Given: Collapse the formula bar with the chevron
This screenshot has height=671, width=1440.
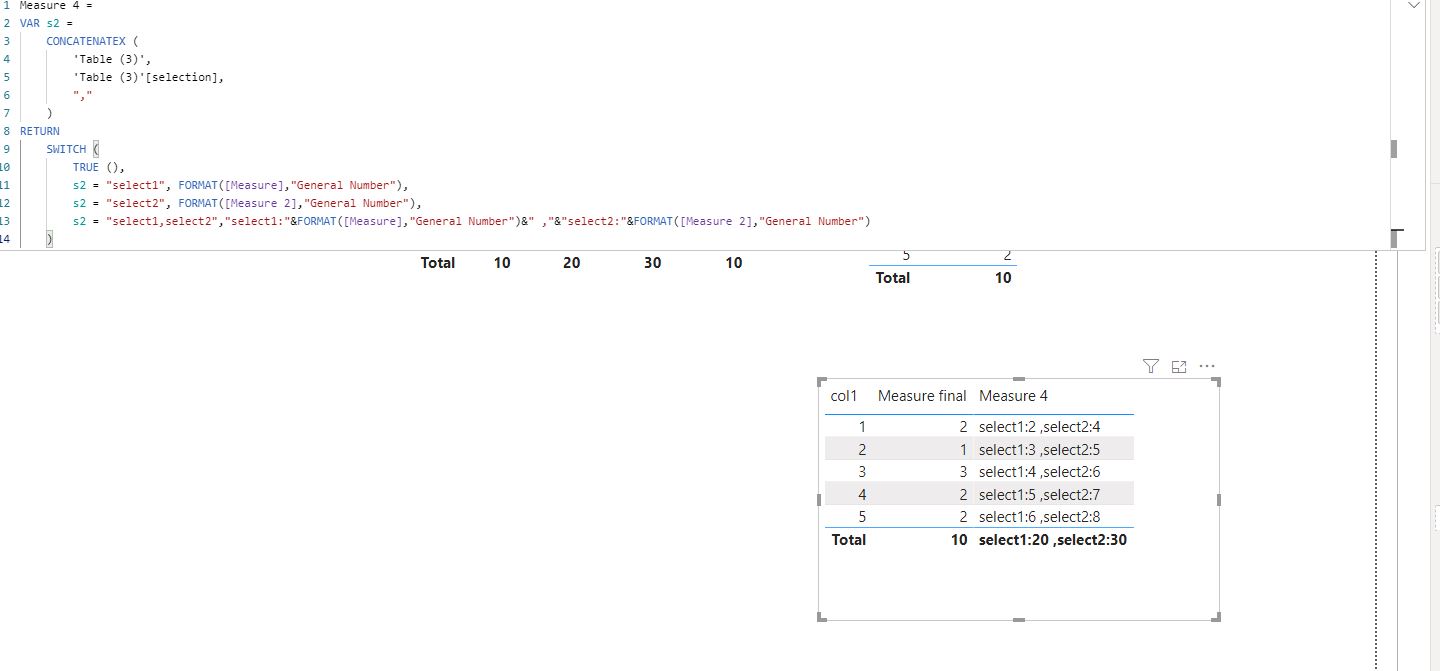Looking at the screenshot, I should (1413, 6).
